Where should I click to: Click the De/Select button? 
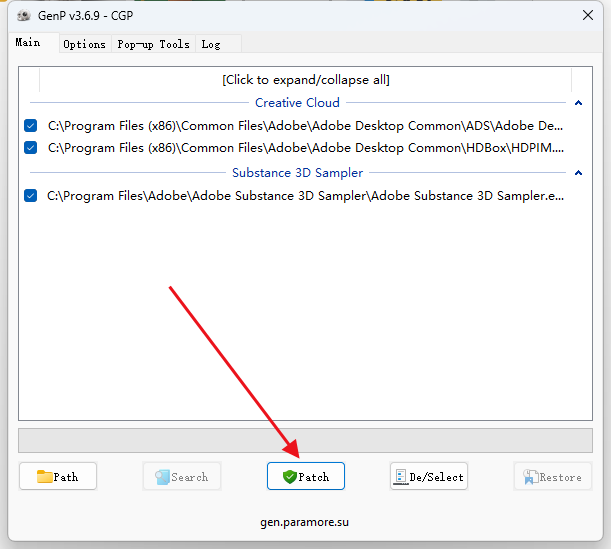pos(429,476)
